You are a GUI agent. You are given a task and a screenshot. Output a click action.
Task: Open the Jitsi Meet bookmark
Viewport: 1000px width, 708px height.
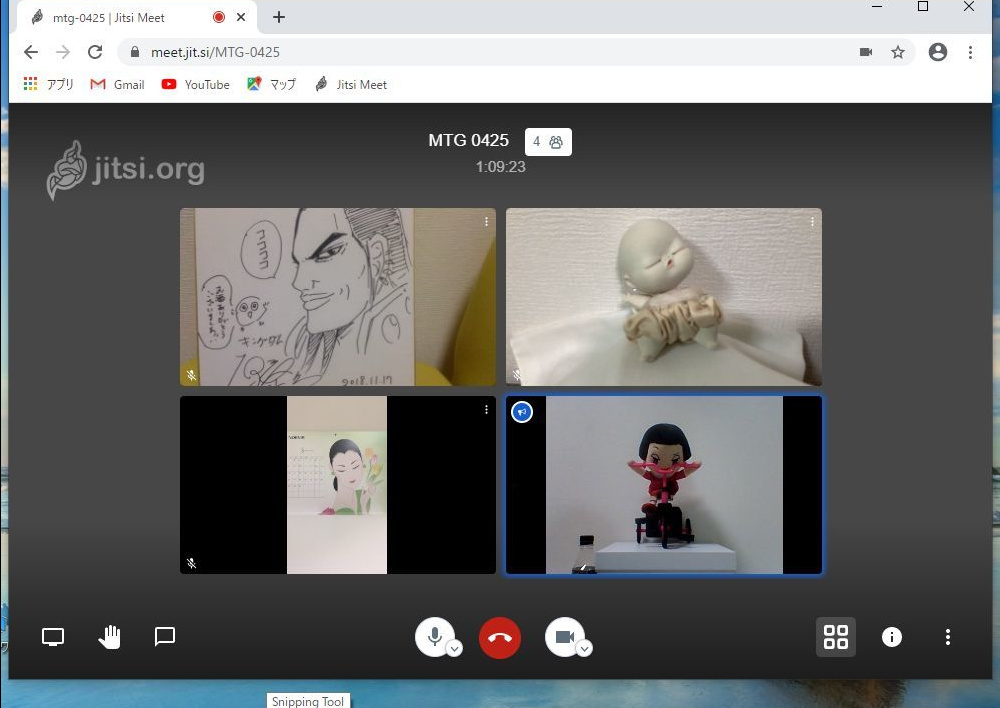click(351, 84)
